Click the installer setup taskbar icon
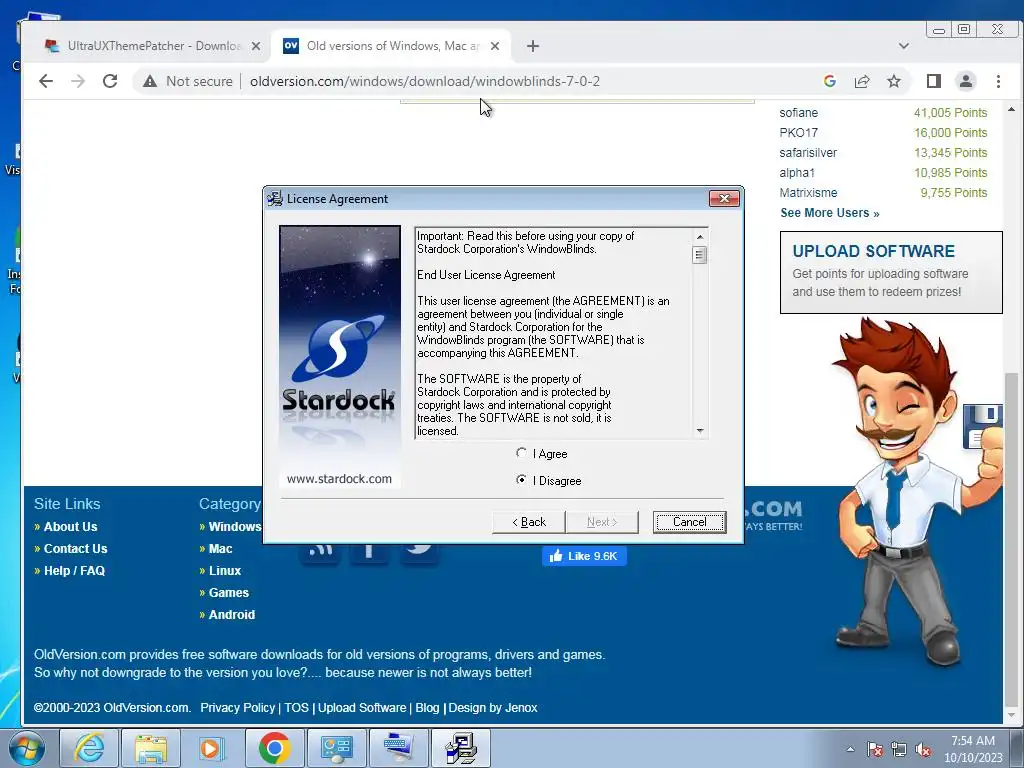Viewport: 1024px width, 768px height. coord(460,748)
